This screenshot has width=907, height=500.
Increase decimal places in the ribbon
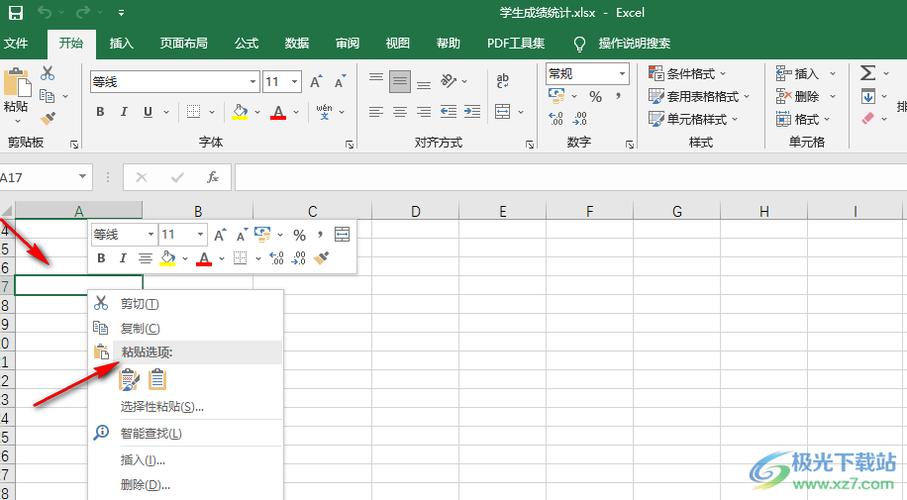coord(556,119)
